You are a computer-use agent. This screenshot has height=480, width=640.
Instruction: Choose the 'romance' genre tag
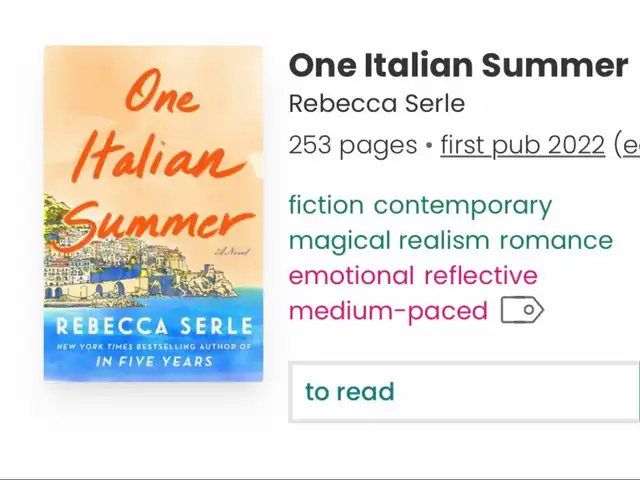pyautogui.click(x=556, y=240)
